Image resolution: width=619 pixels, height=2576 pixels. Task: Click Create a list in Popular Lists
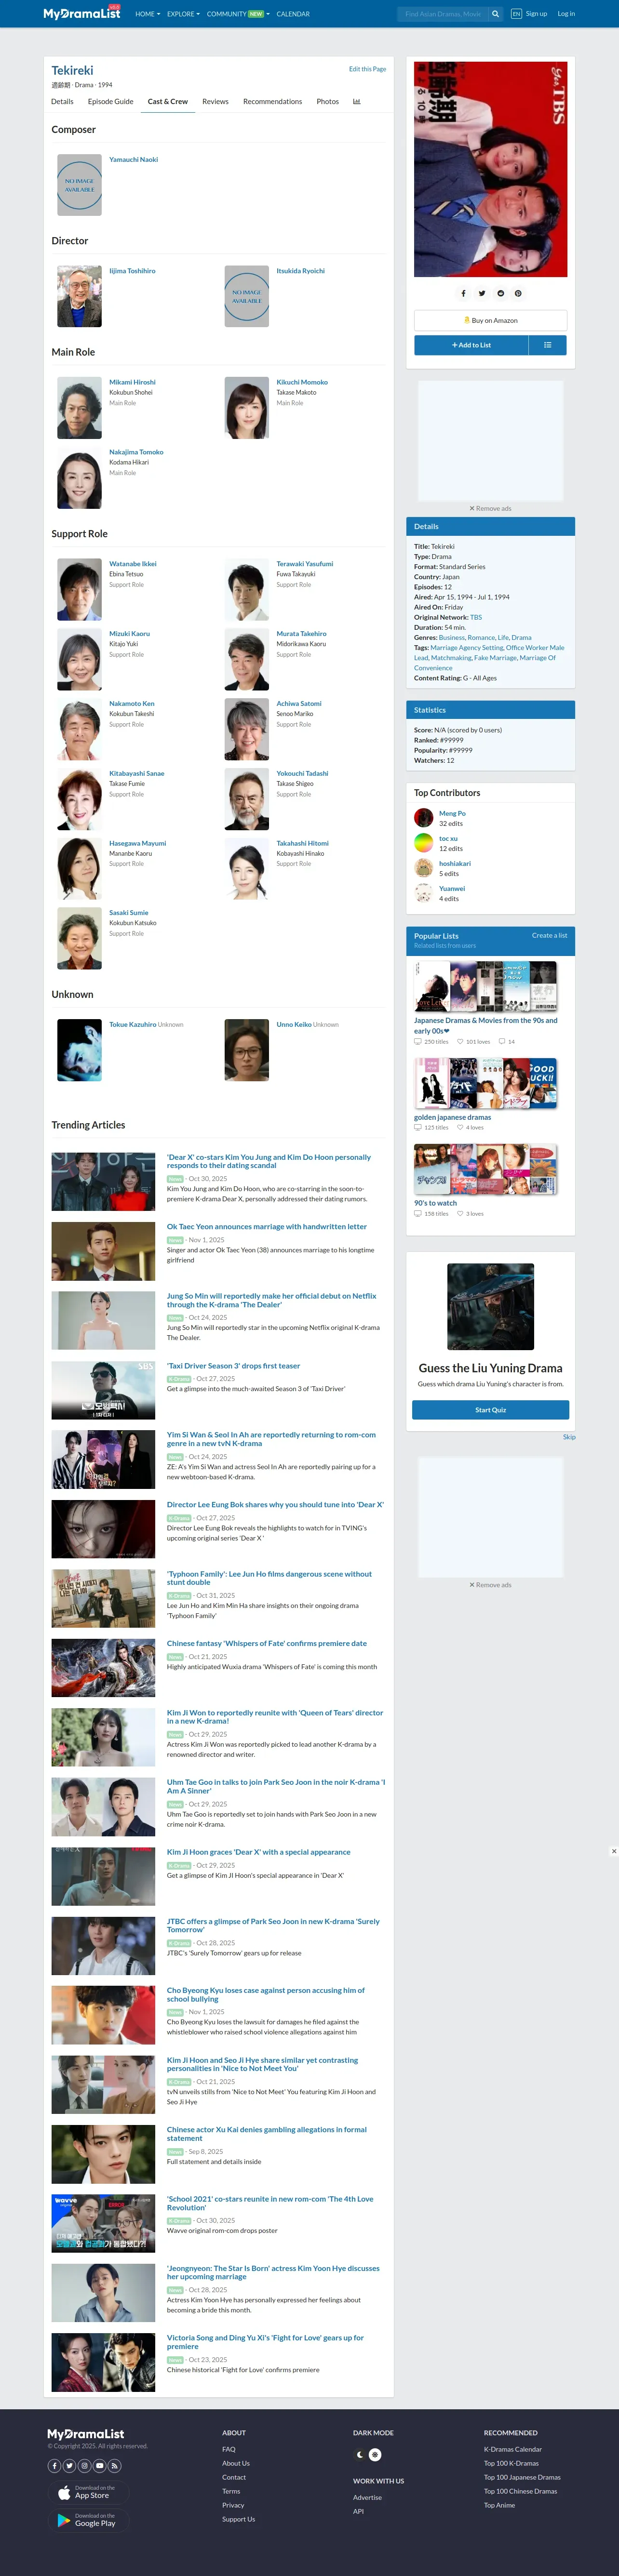coord(549,936)
